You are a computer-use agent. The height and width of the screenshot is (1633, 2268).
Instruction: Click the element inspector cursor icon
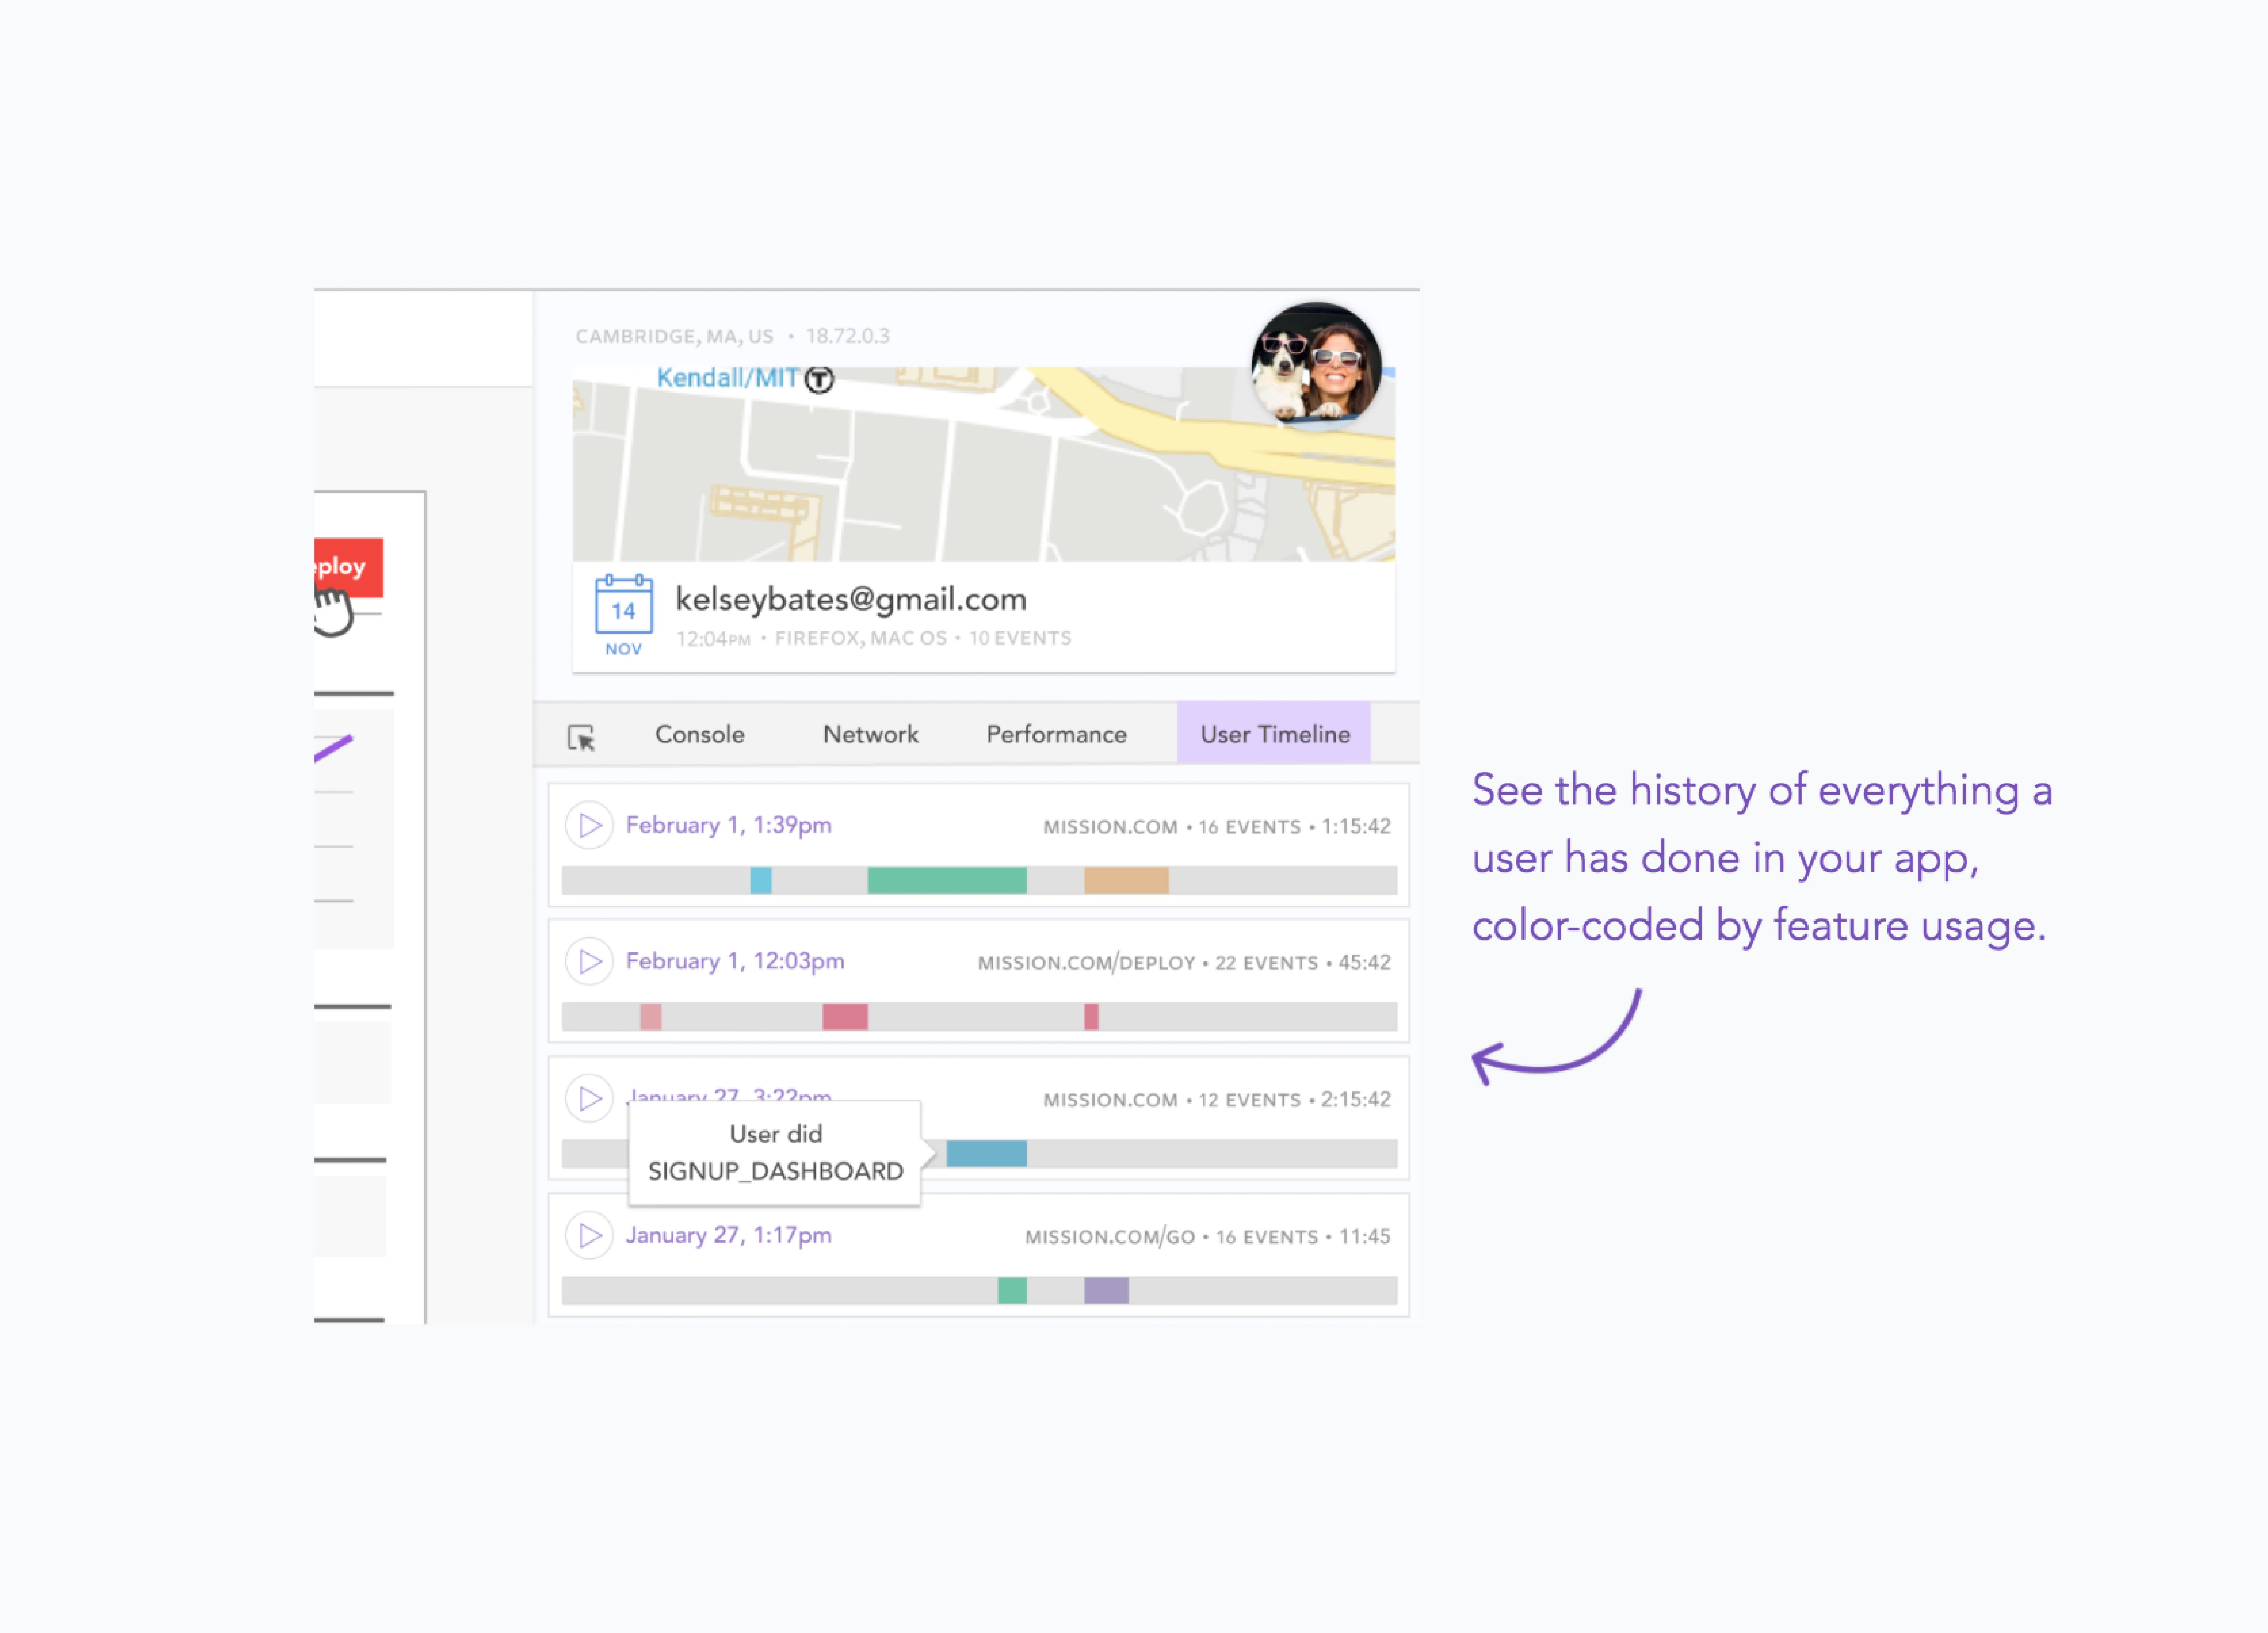(581, 737)
